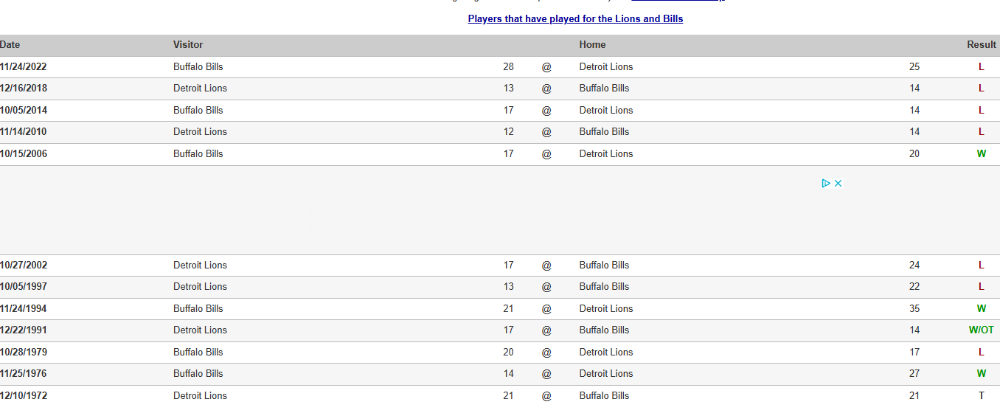Click the partially visible link at the top right
The width and height of the screenshot is (1000, 413).
tap(678, 1)
